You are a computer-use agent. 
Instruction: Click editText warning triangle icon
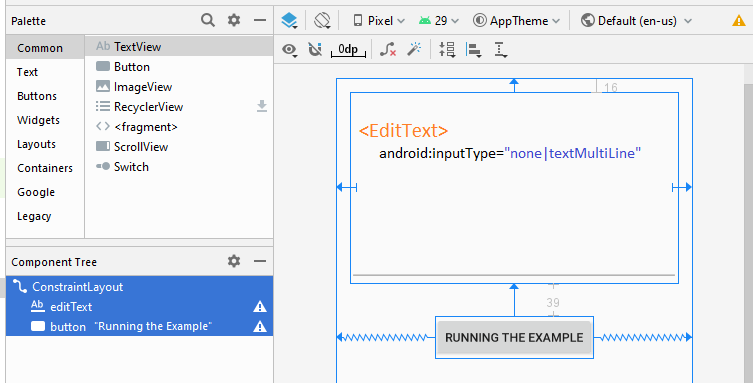click(x=260, y=307)
